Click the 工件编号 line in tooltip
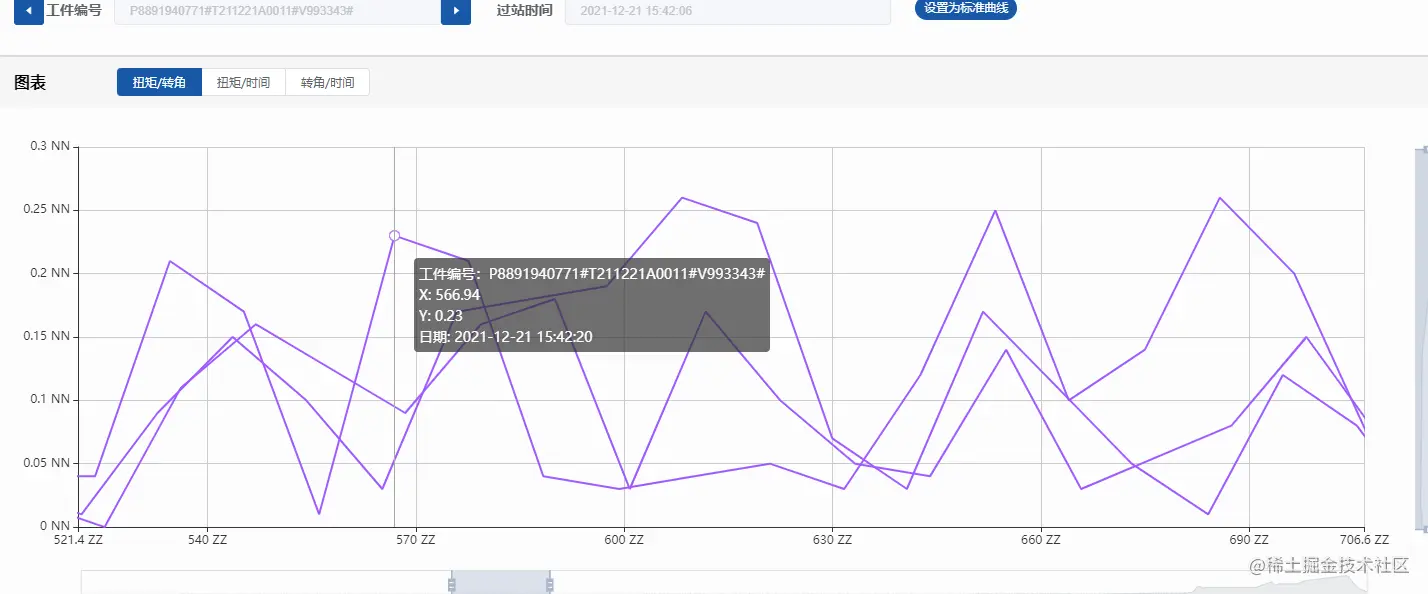 coord(592,273)
